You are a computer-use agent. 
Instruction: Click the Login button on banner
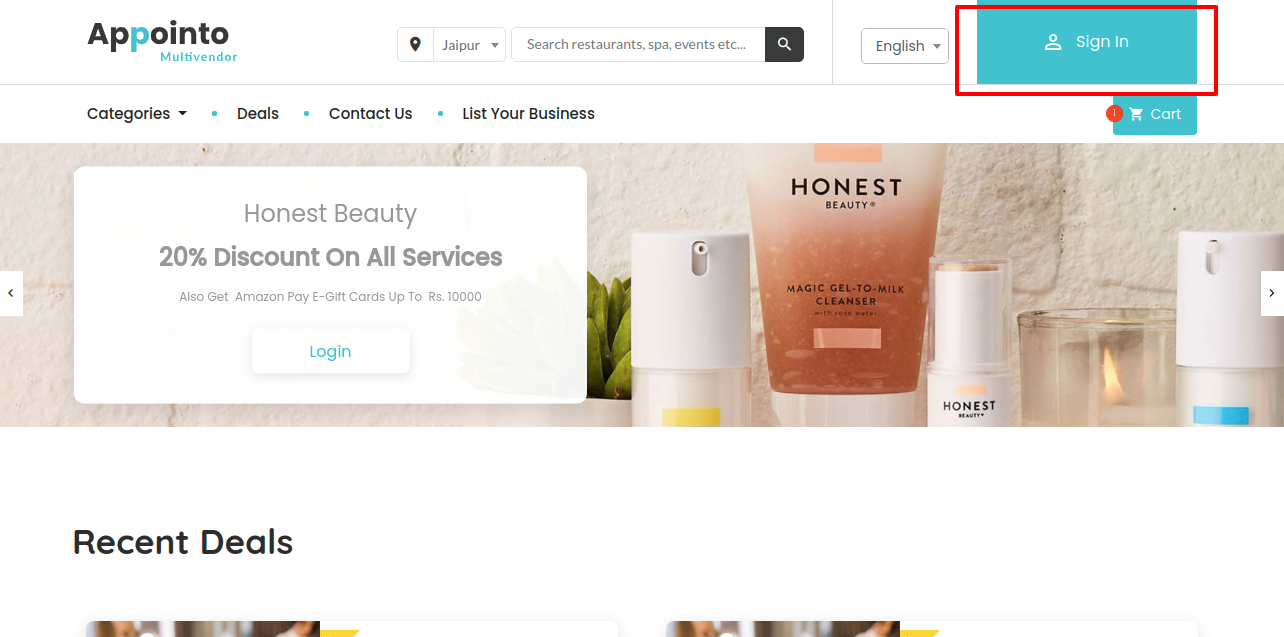(x=331, y=351)
